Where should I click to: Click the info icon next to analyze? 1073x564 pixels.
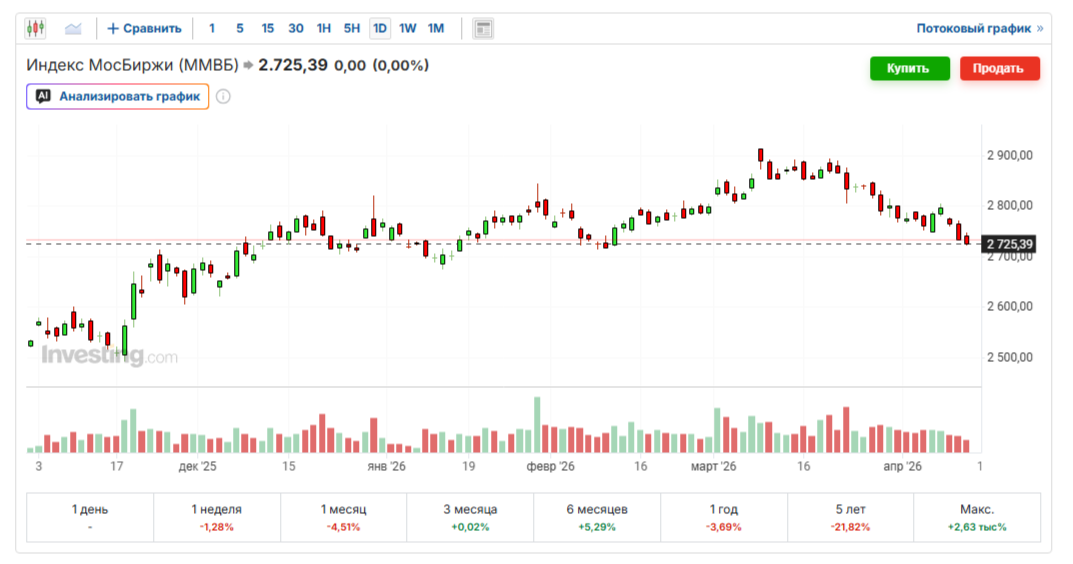click(x=223, y=97)
